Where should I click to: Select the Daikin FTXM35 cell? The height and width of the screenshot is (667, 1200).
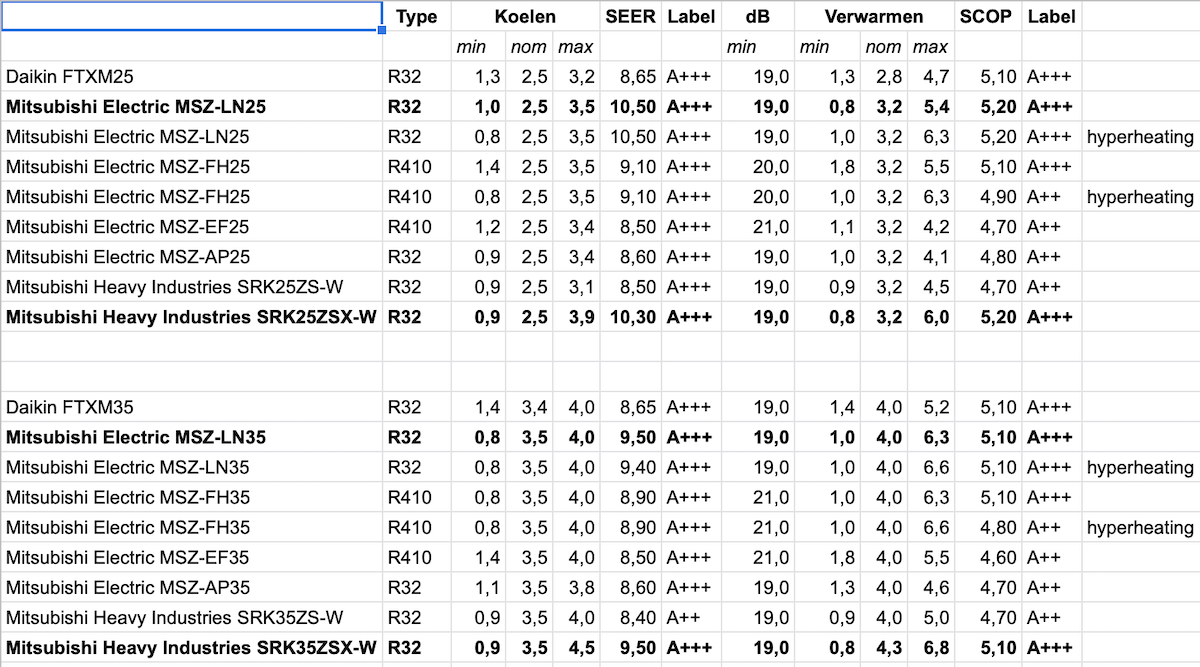(191, 407)
